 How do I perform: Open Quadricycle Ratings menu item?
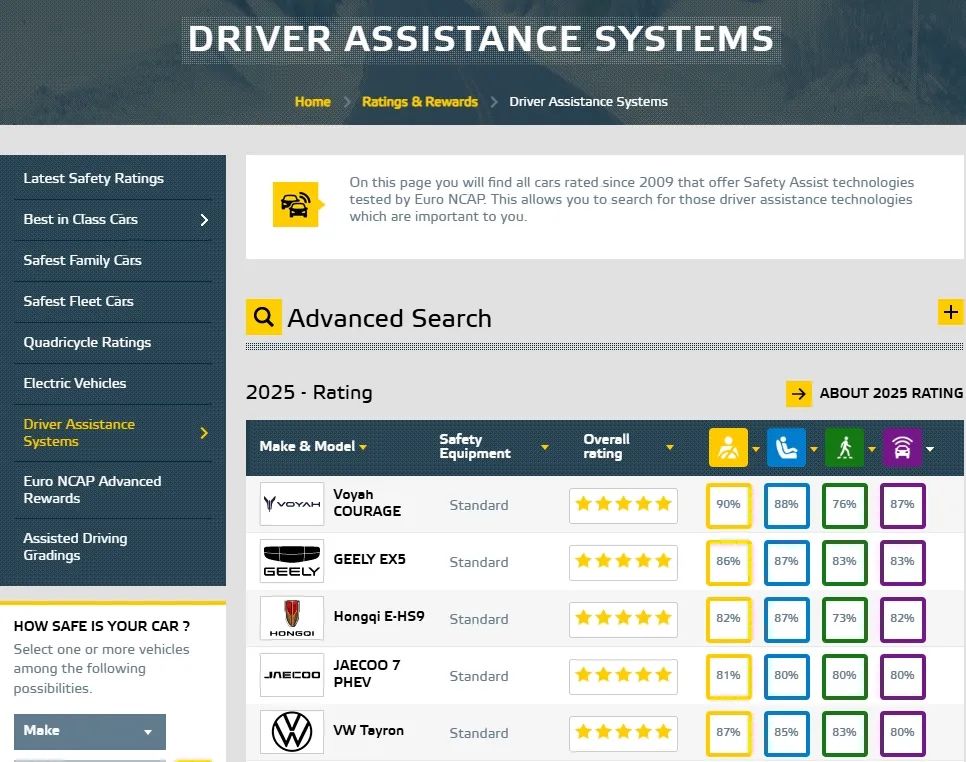pos(87,342)
